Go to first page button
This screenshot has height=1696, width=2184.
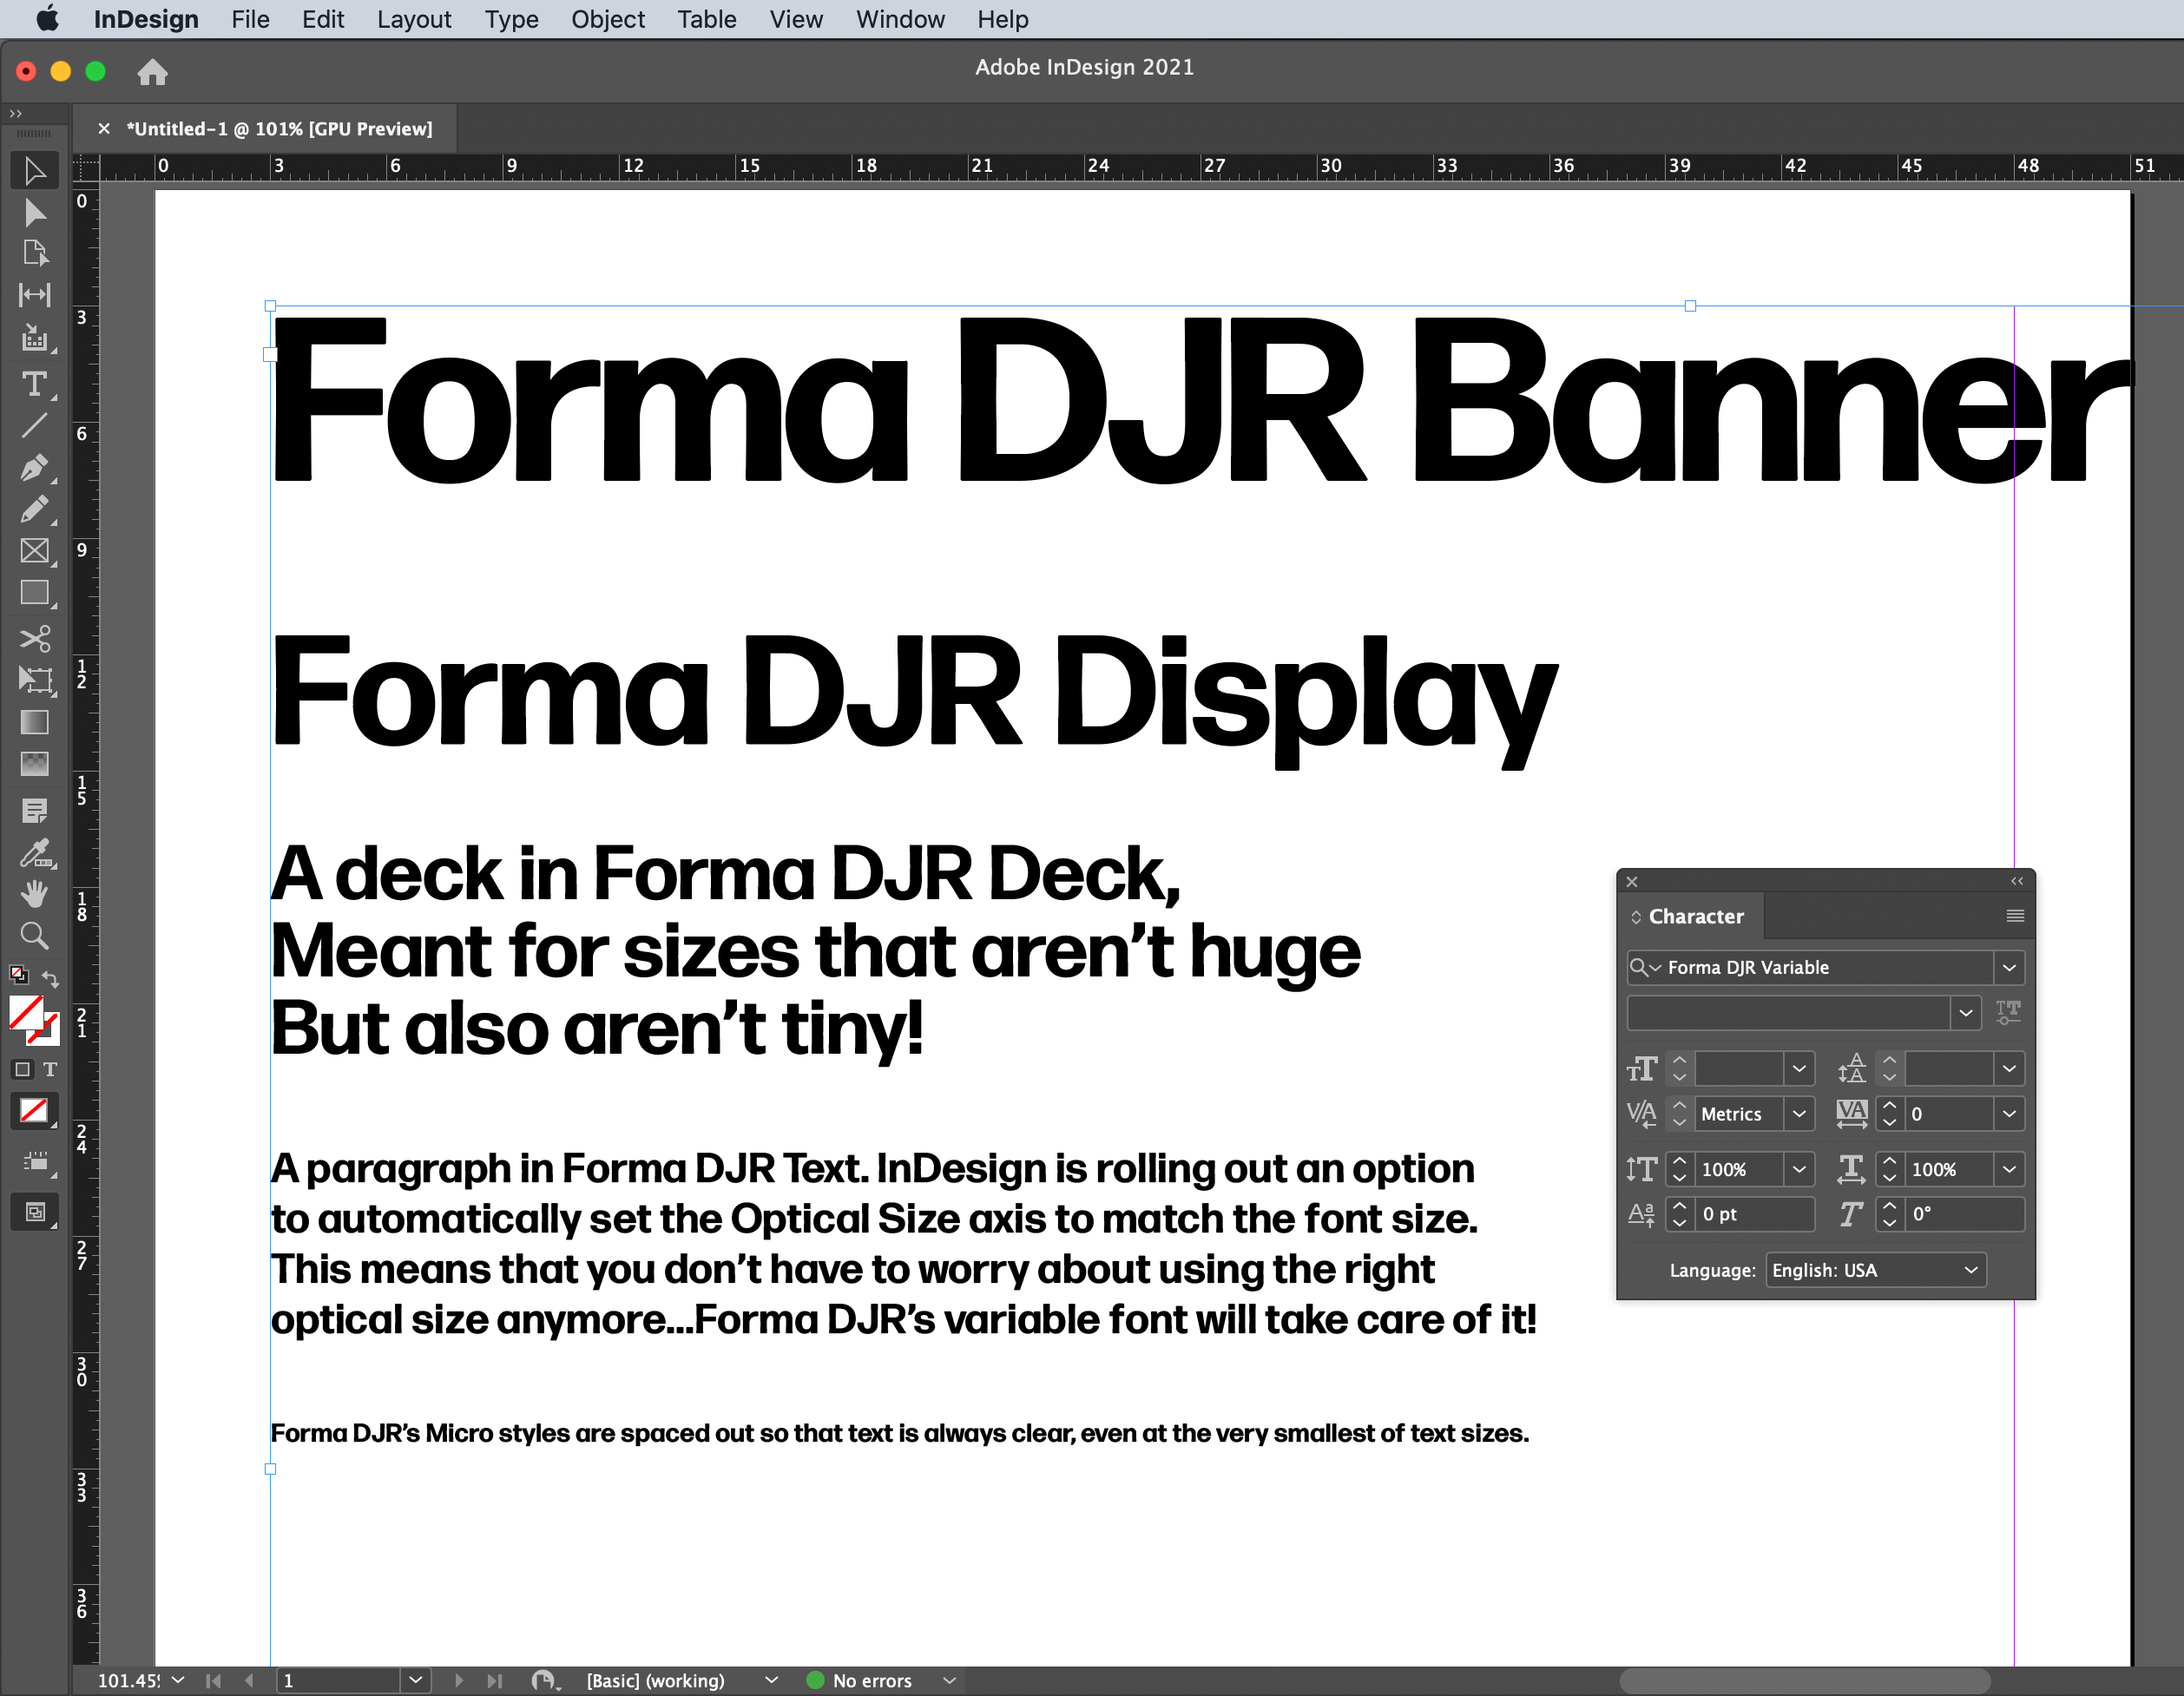(x=213, y=1680)
